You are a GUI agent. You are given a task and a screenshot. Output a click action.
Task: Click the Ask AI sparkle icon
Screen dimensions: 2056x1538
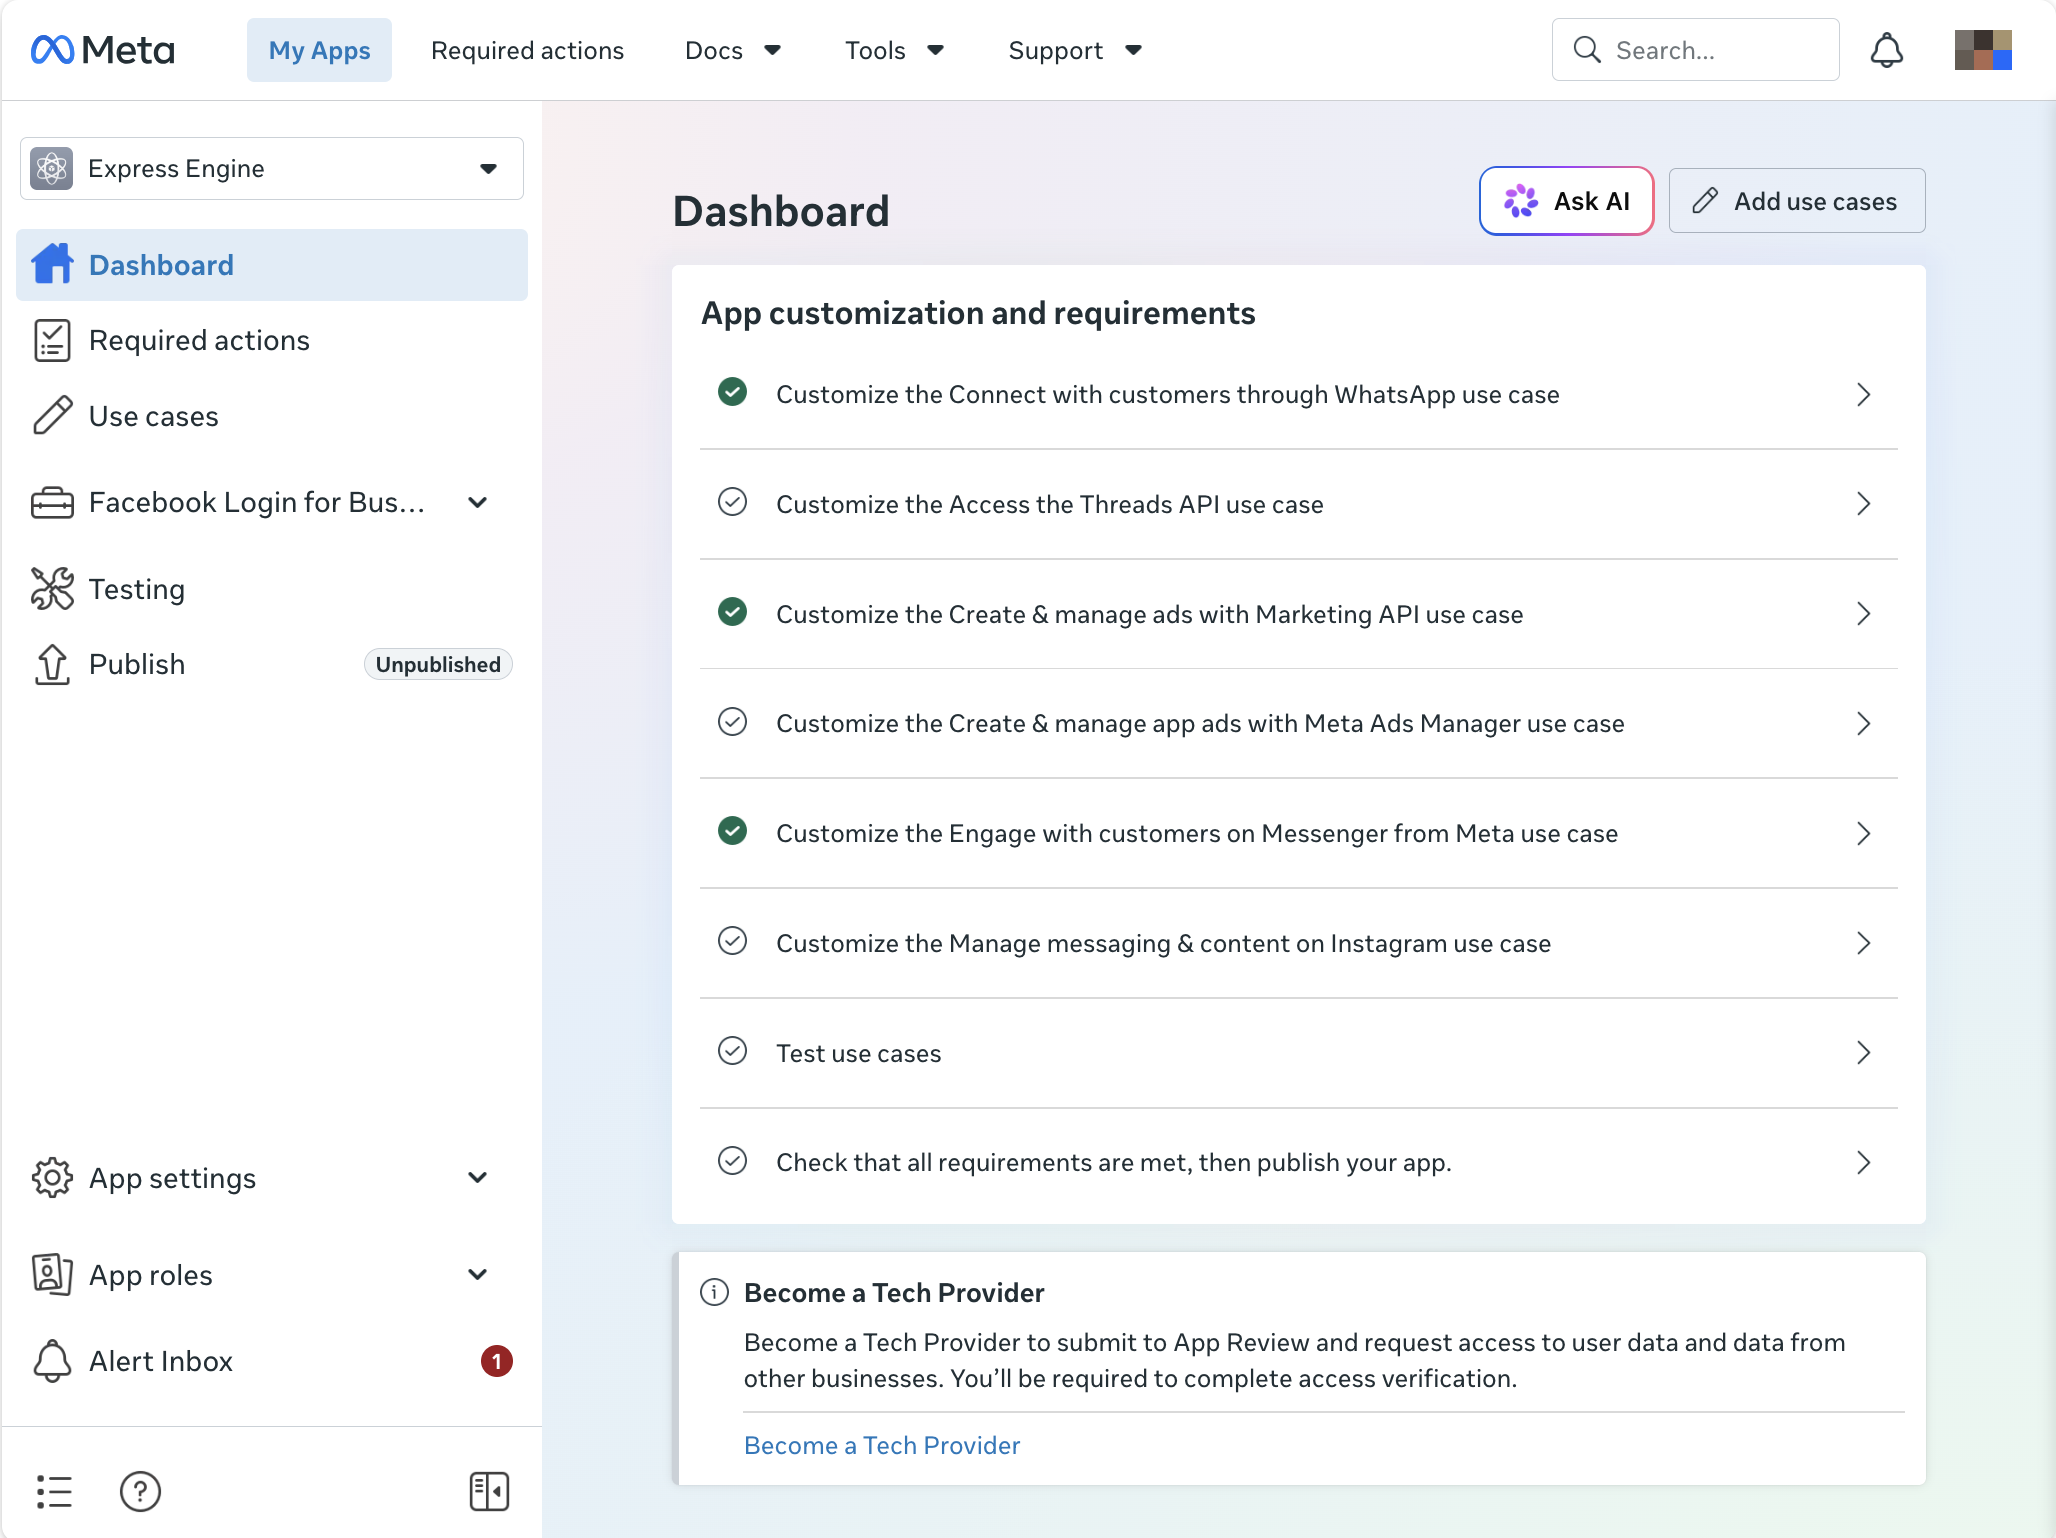[1521, 201]
